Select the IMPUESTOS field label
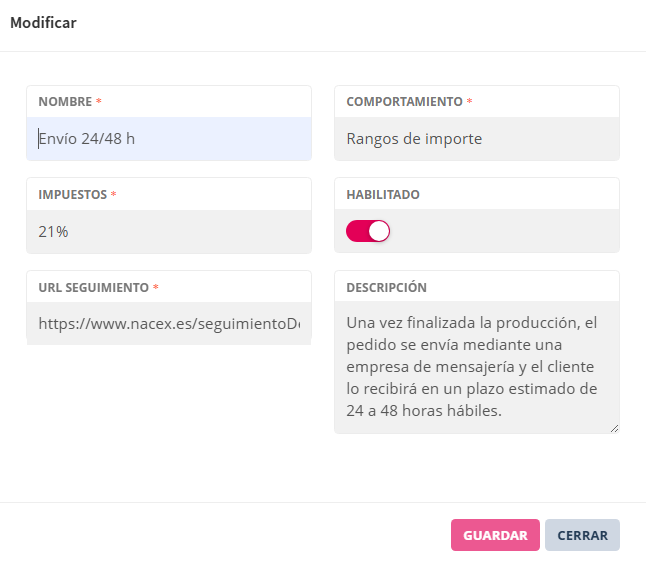646x563 pixels. point(72,195)
